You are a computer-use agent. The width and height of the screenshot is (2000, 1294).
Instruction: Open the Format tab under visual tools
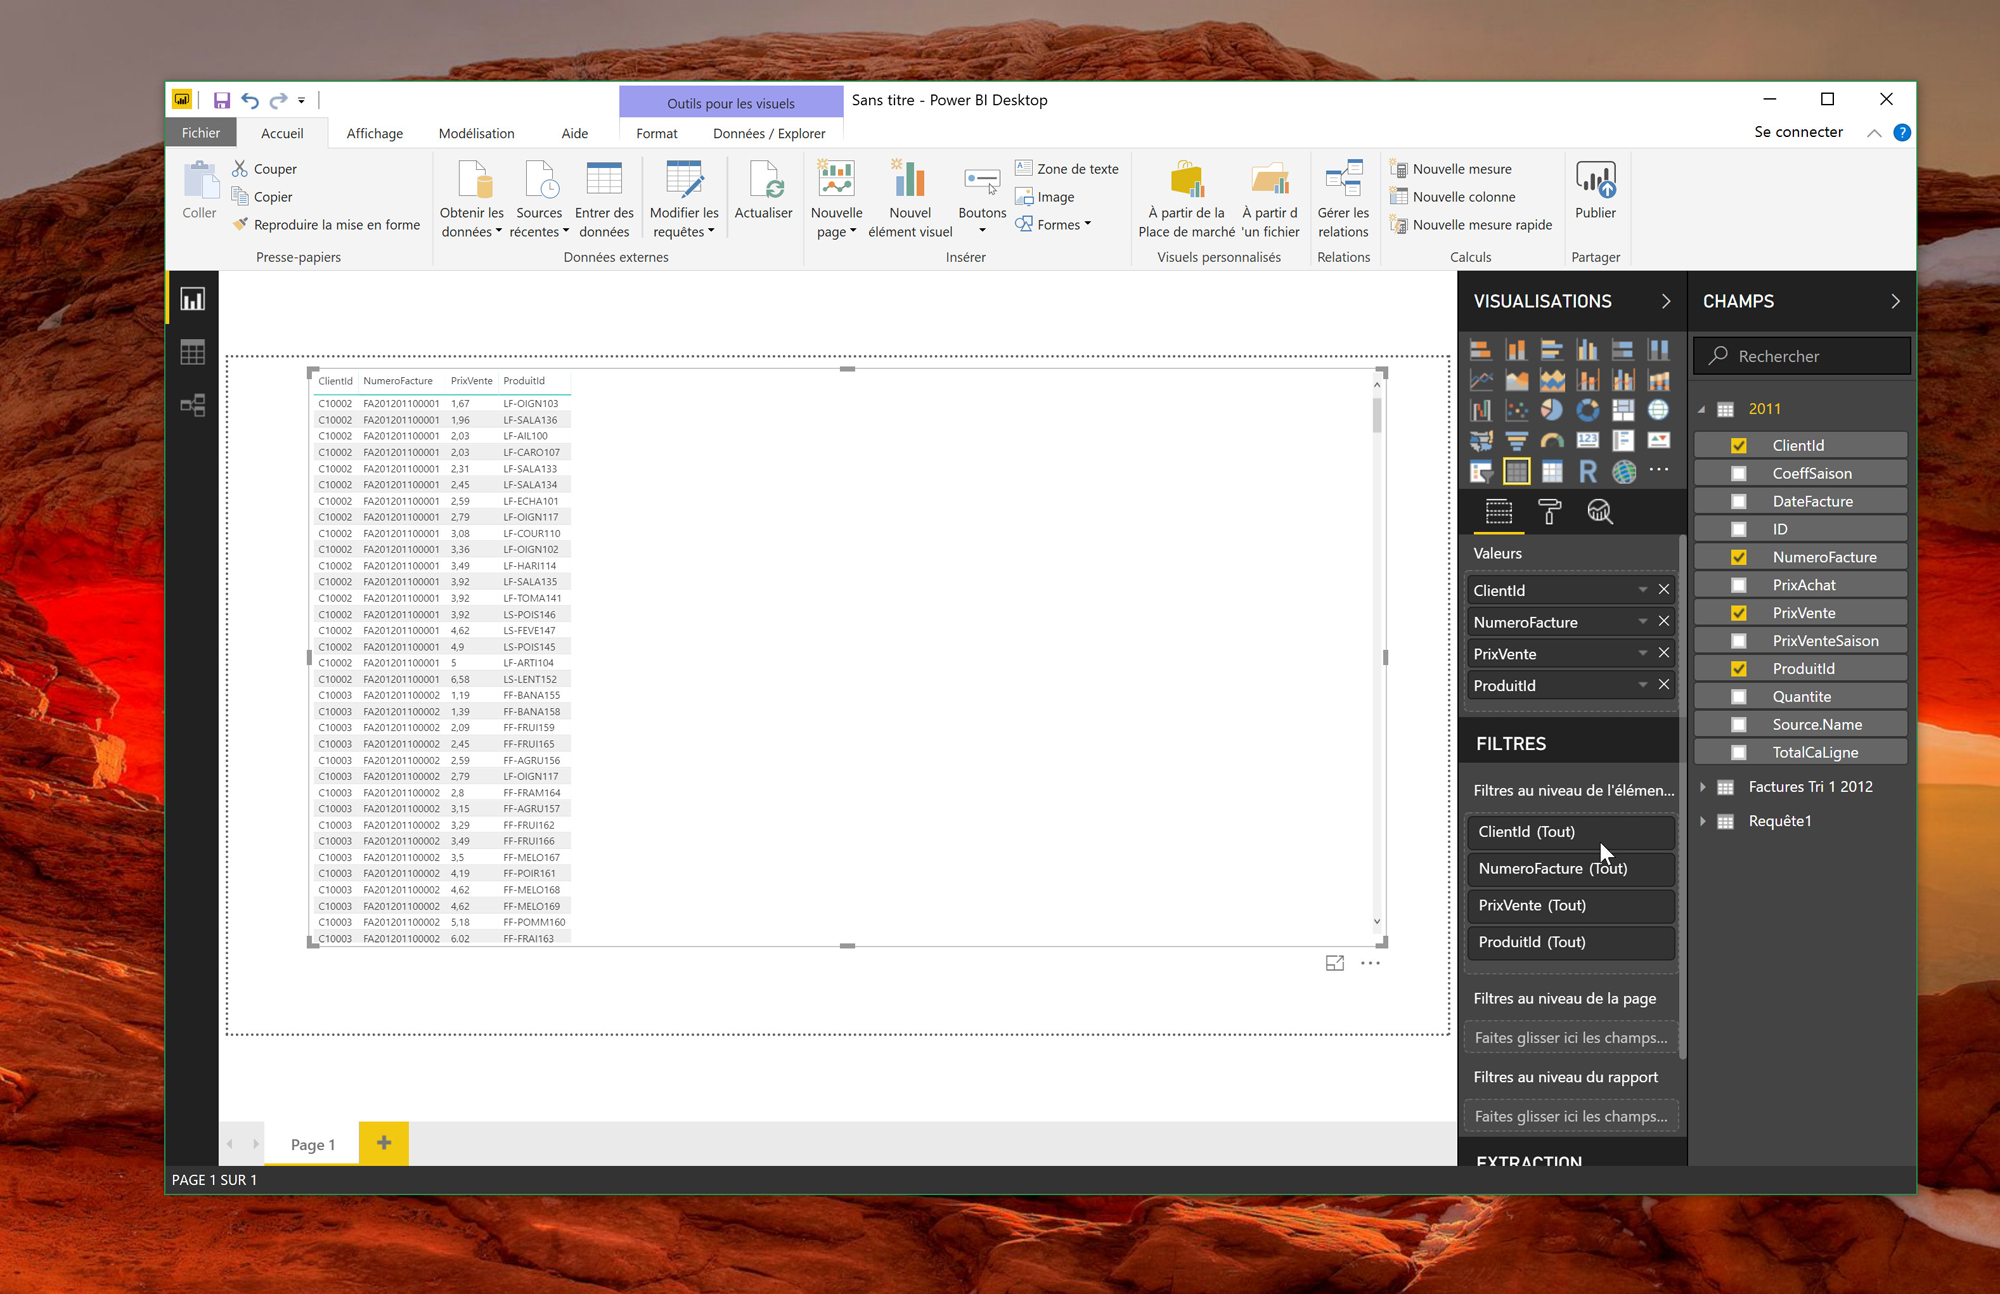pyautogui.click(x=656, y=133)
